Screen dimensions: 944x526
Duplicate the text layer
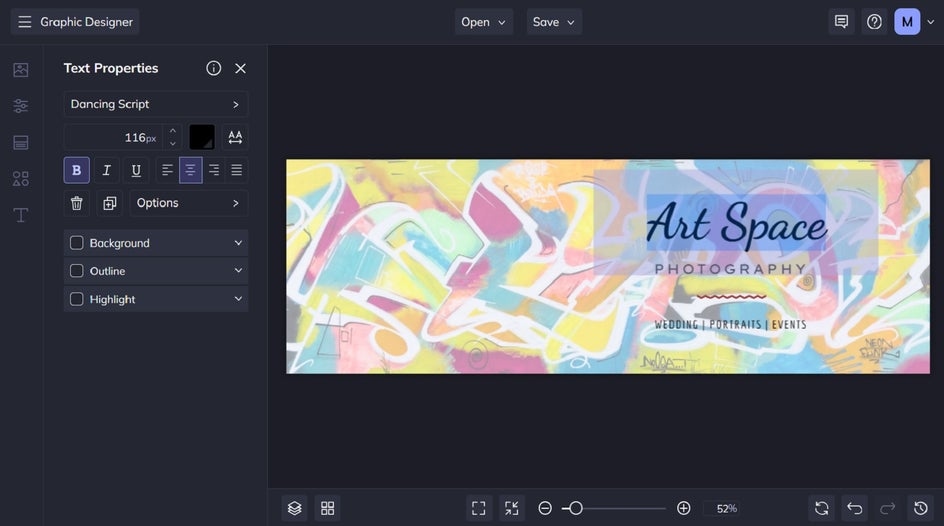tap(110, 203)
